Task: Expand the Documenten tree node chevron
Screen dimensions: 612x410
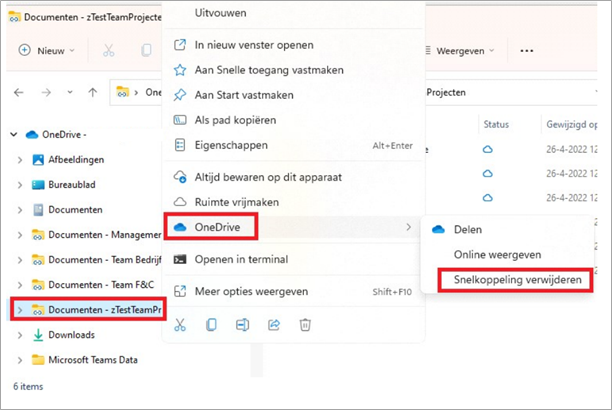Action: coord(20,210)
